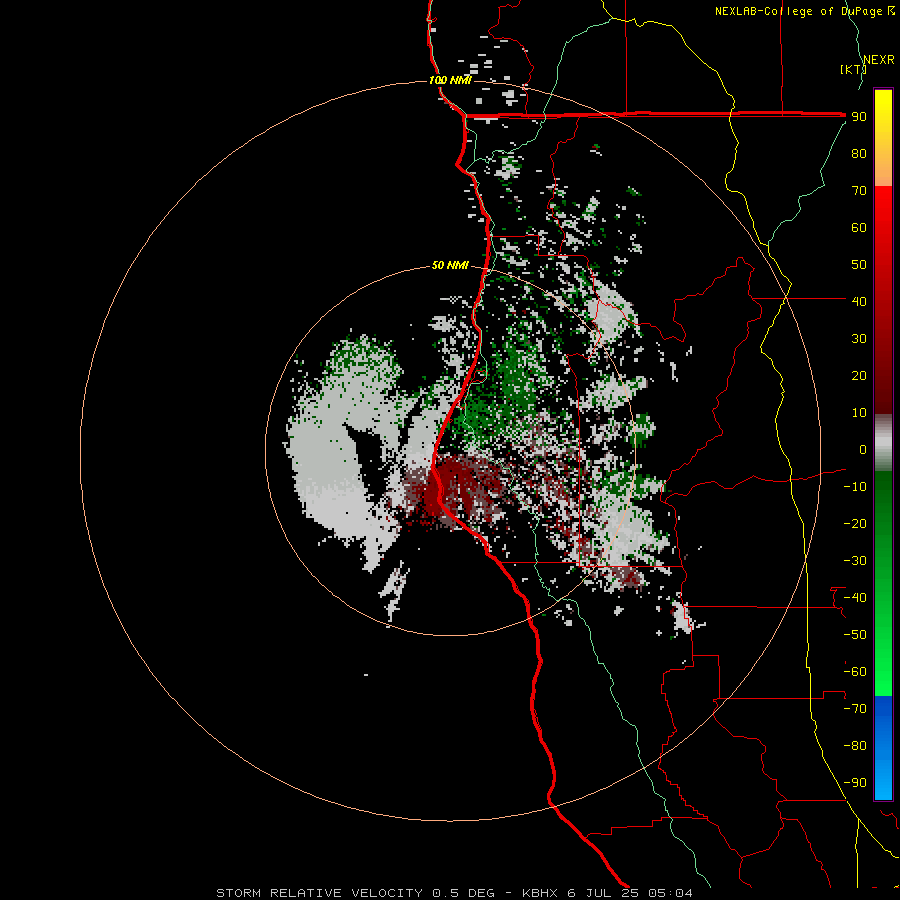Click the 20 value on the velocity scale
The width and height of the screenshot is (900, 900).
coord(859,375)
